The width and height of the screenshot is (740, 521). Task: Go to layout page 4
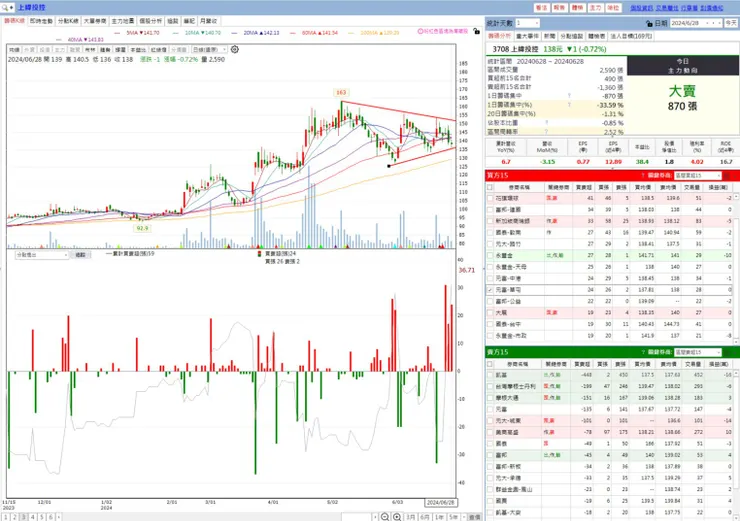[x=33, y=517]
